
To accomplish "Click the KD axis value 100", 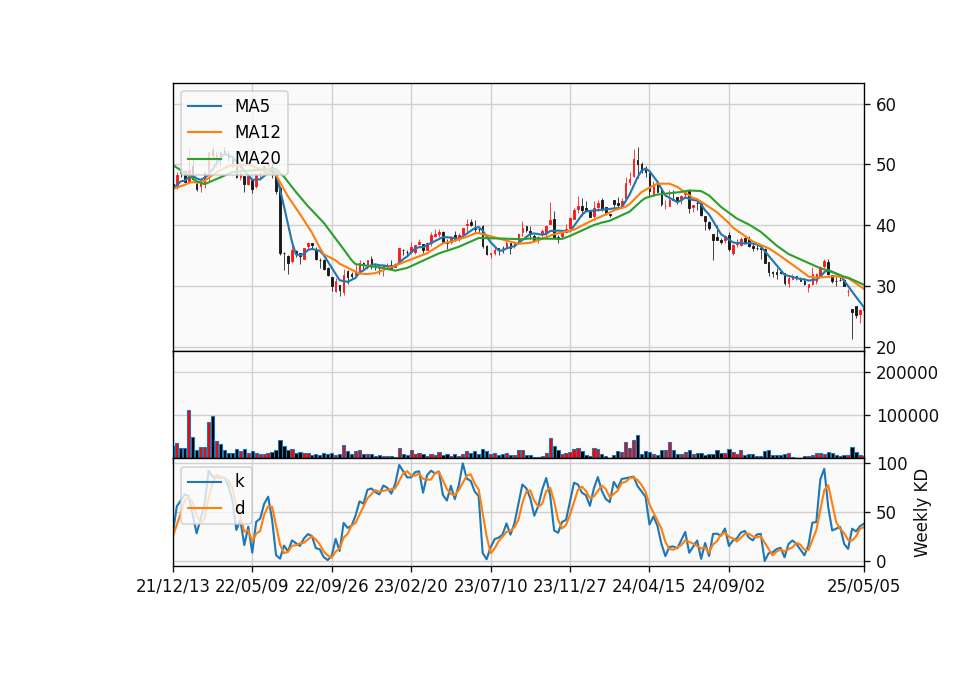I will point(892,464).
